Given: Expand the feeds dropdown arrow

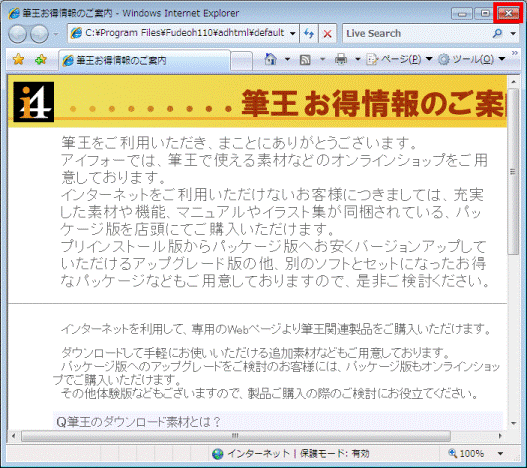Looking at the screenshot, I should click(323, 60).
